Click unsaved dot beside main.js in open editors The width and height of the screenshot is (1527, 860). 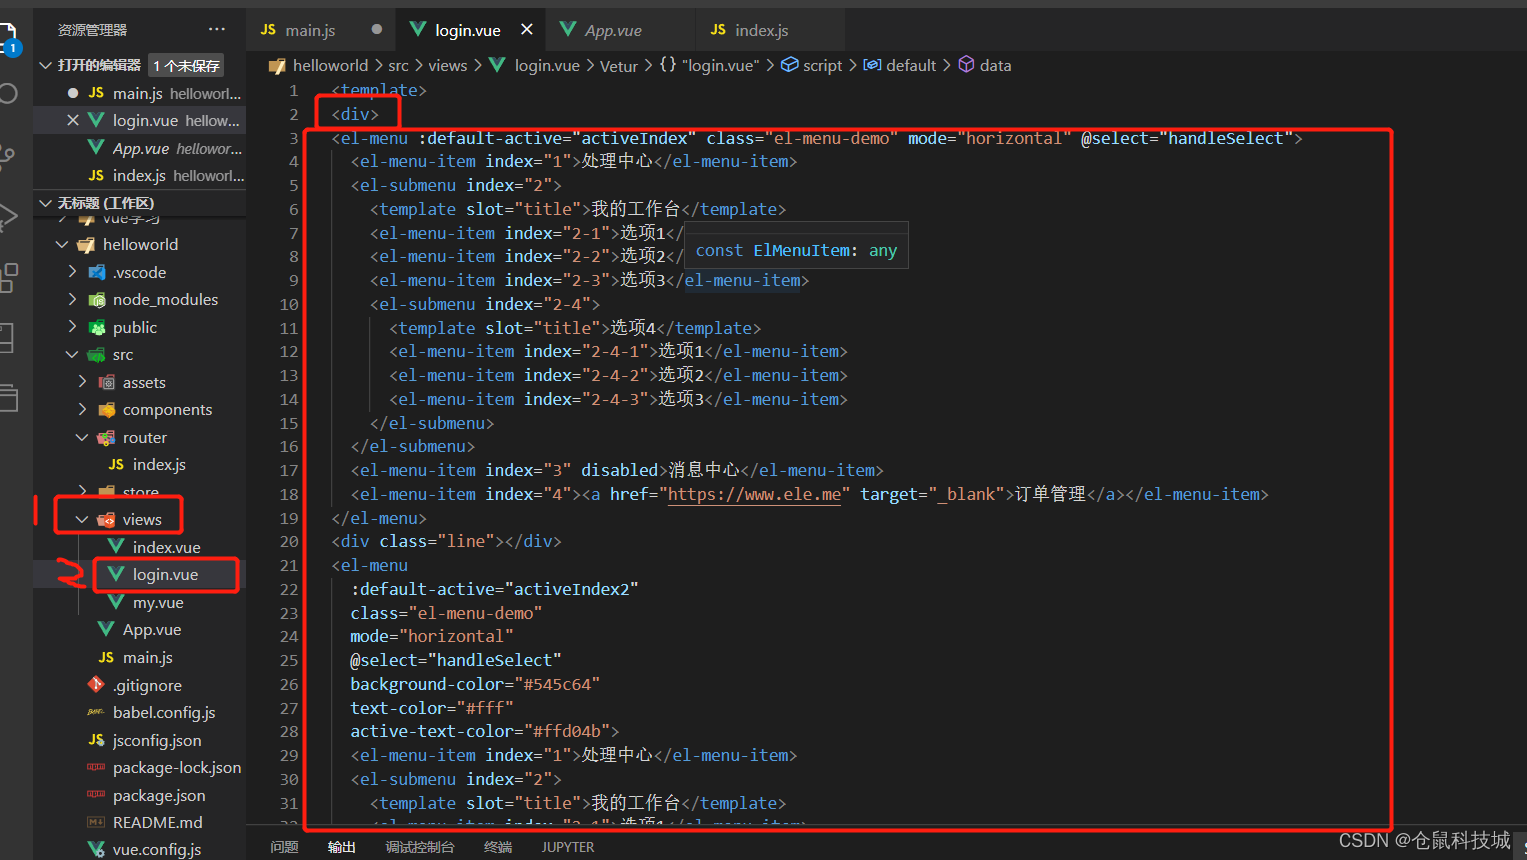coord(72,93)
